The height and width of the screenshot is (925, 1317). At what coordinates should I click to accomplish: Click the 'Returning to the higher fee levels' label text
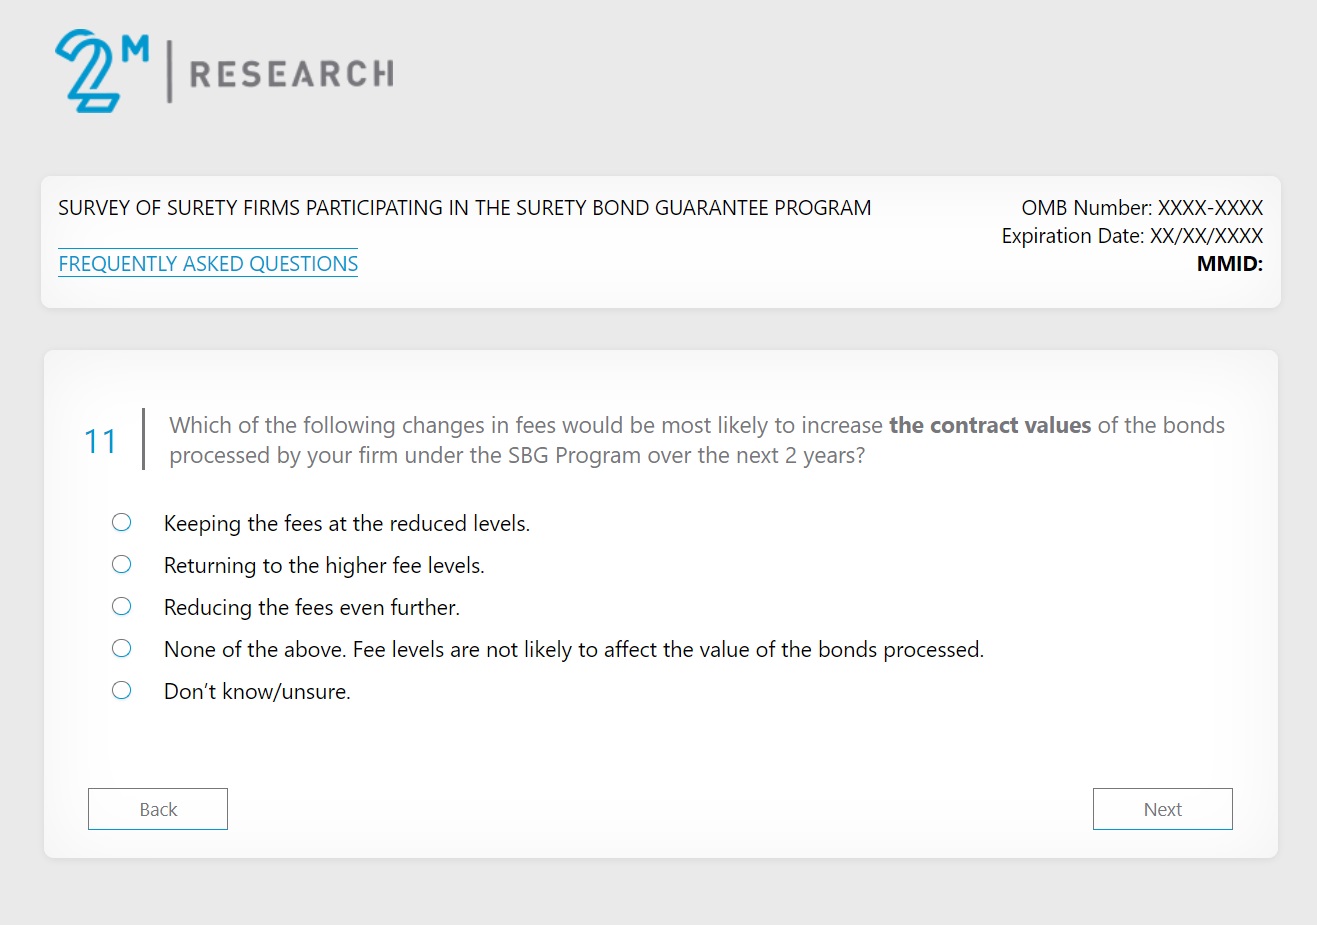(x=324, y=566)
